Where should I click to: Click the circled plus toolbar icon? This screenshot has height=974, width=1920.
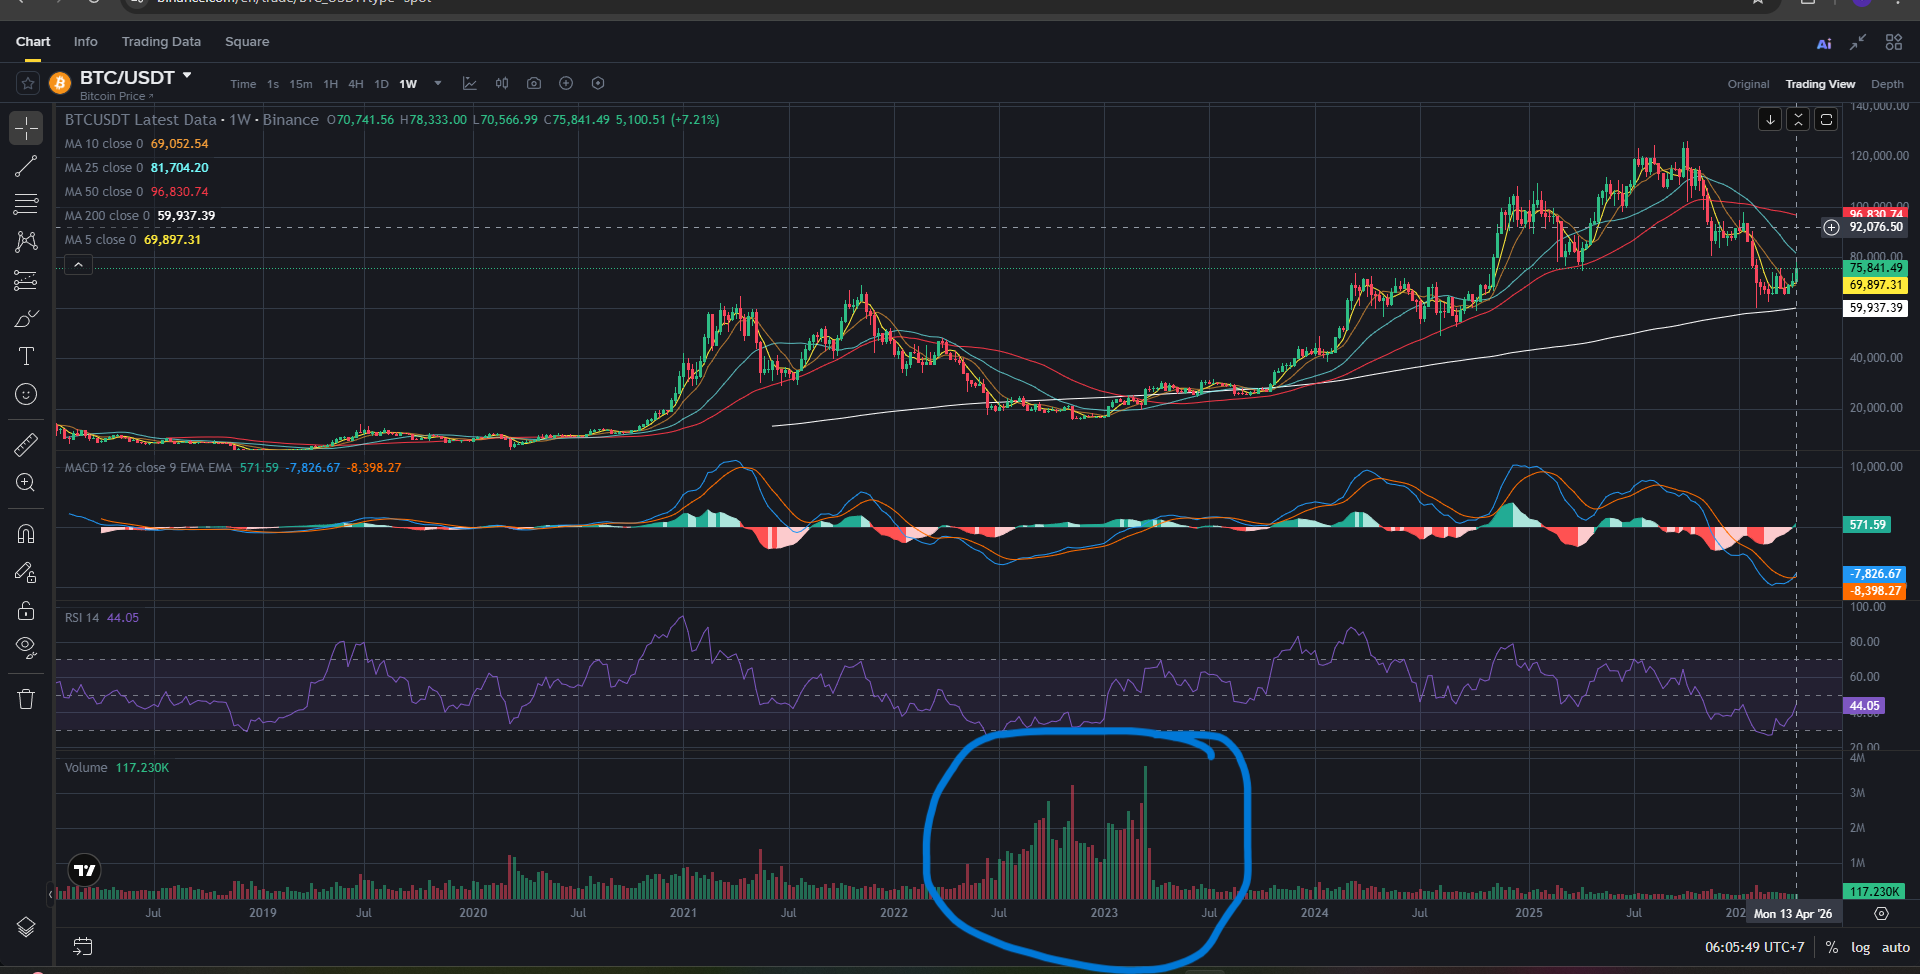(566, 84)
